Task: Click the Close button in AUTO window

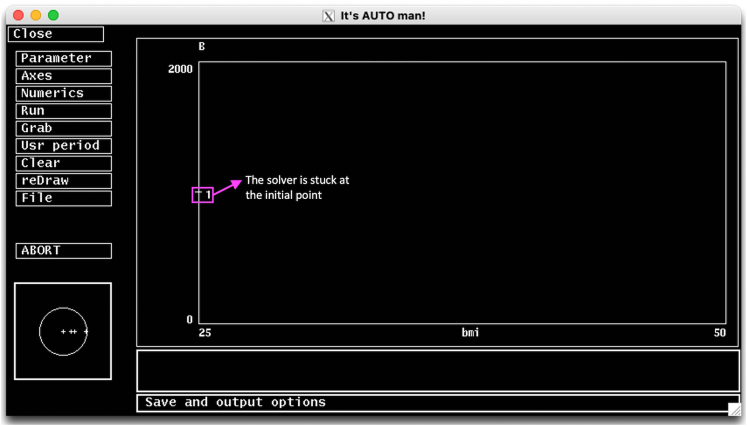Action: tap(56, 34)
